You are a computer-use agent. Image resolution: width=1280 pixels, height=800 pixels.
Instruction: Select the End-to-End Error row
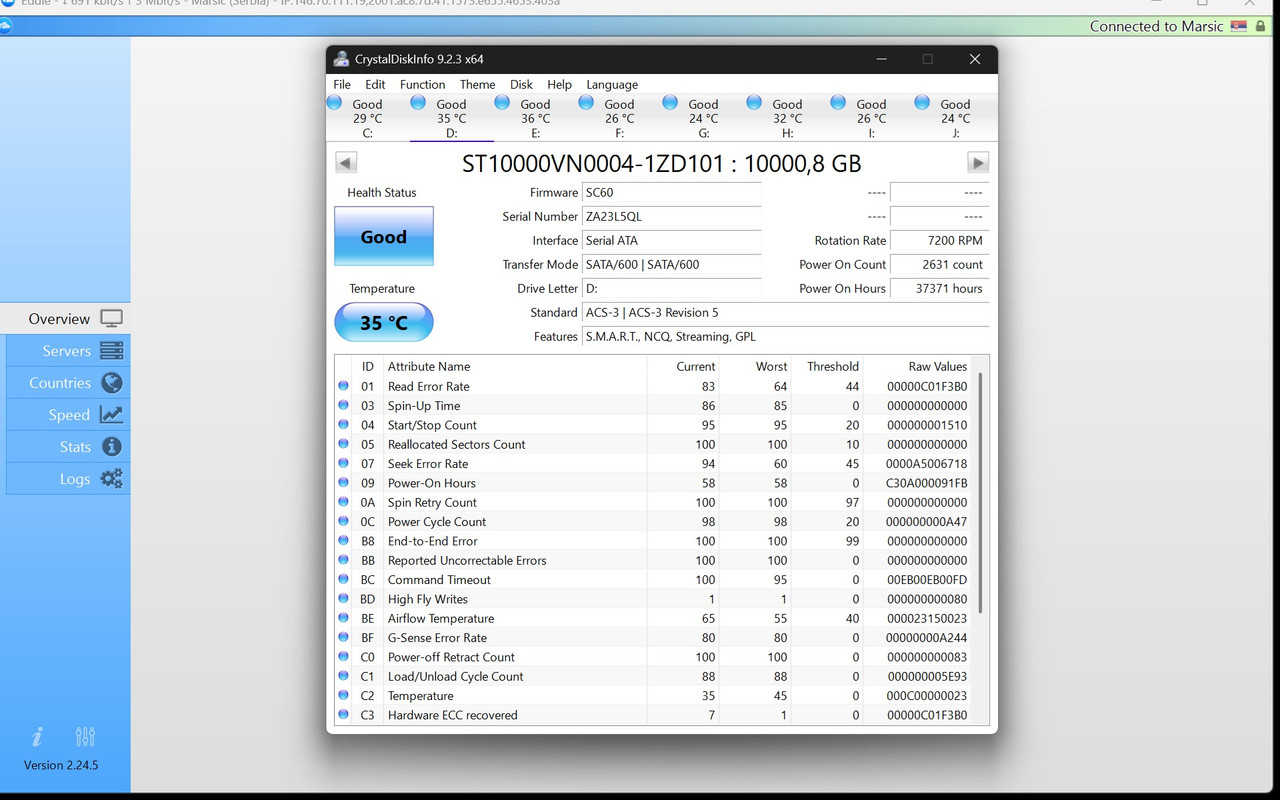click(654, 541)
